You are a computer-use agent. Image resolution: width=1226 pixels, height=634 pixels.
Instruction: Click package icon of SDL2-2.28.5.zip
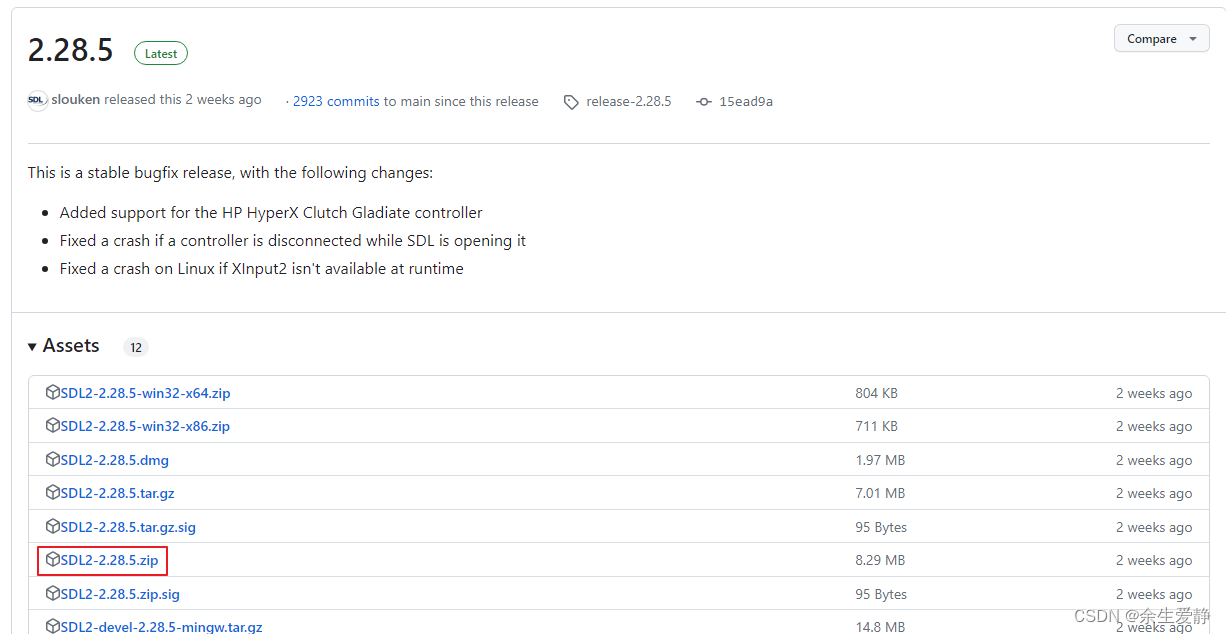(53, 560)
